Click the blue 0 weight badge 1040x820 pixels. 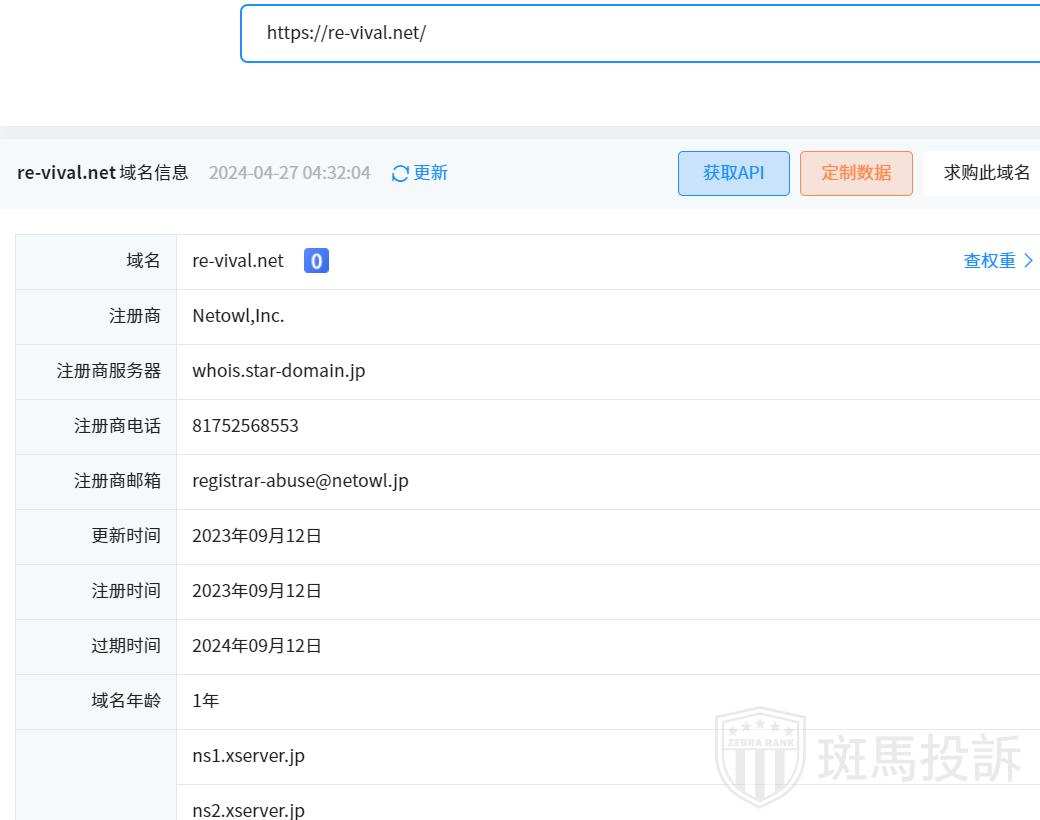(316, 261)
